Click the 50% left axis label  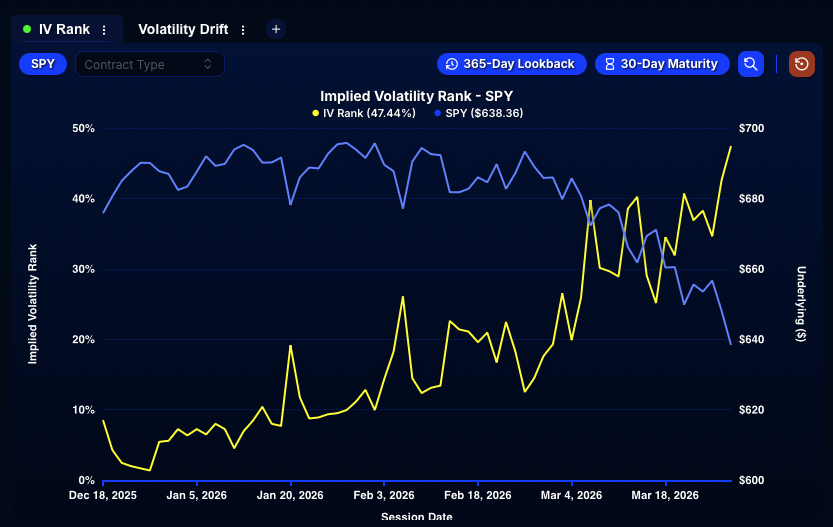pos(83,129)
